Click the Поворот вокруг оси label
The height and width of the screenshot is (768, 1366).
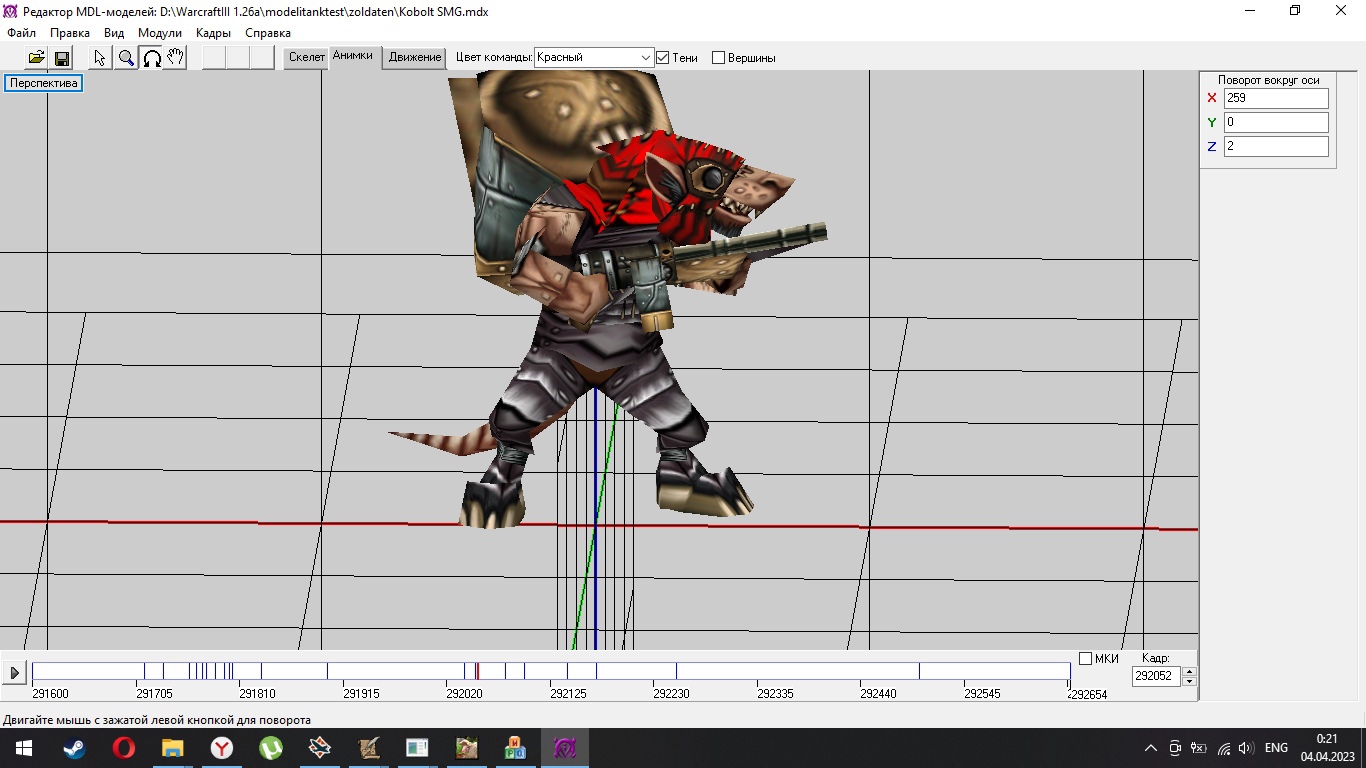pos(1268,80)
